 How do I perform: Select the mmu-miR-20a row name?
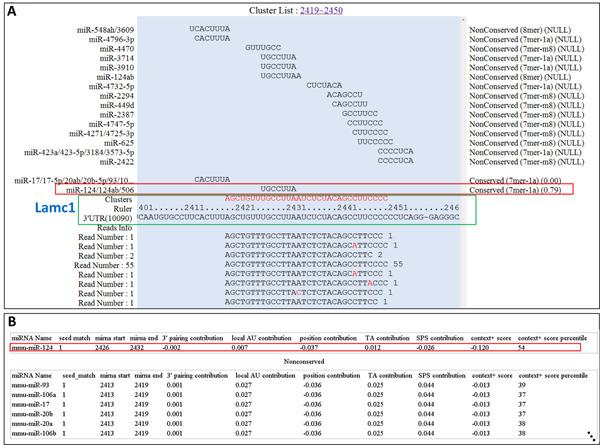click(x=32, y=424)
